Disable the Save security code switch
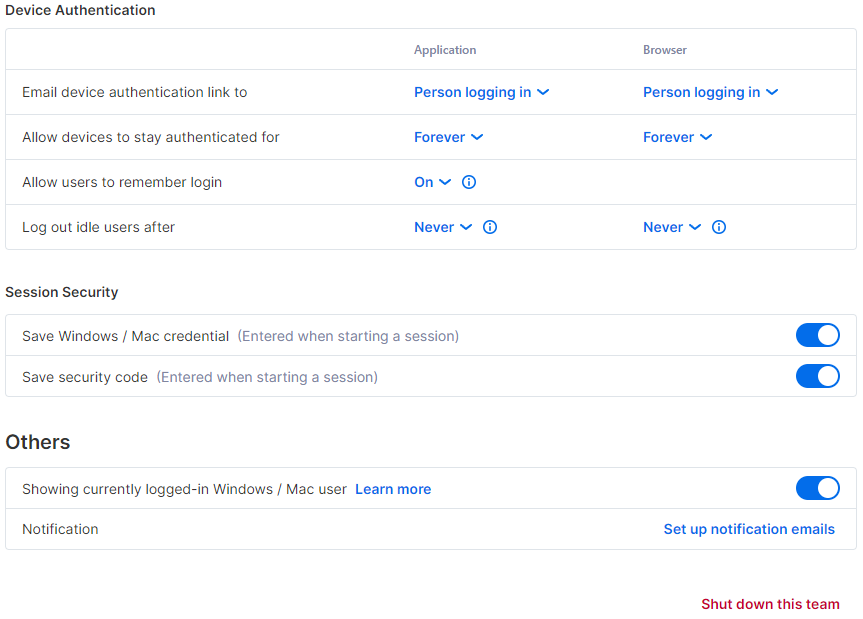 (x=817, y=376)
